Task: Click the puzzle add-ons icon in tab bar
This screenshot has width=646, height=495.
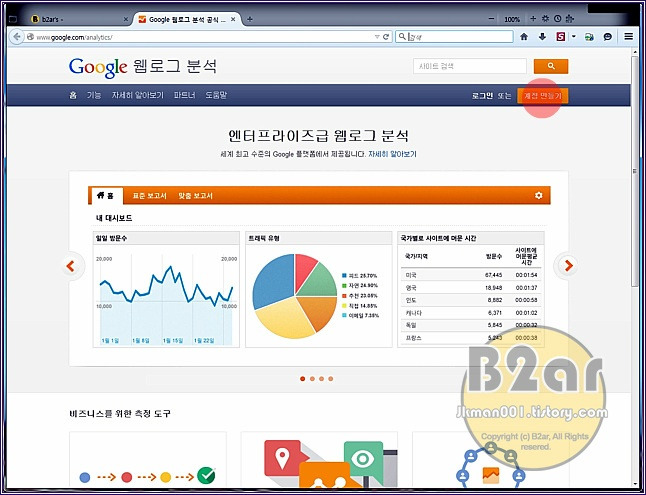Action: (570, 19)
